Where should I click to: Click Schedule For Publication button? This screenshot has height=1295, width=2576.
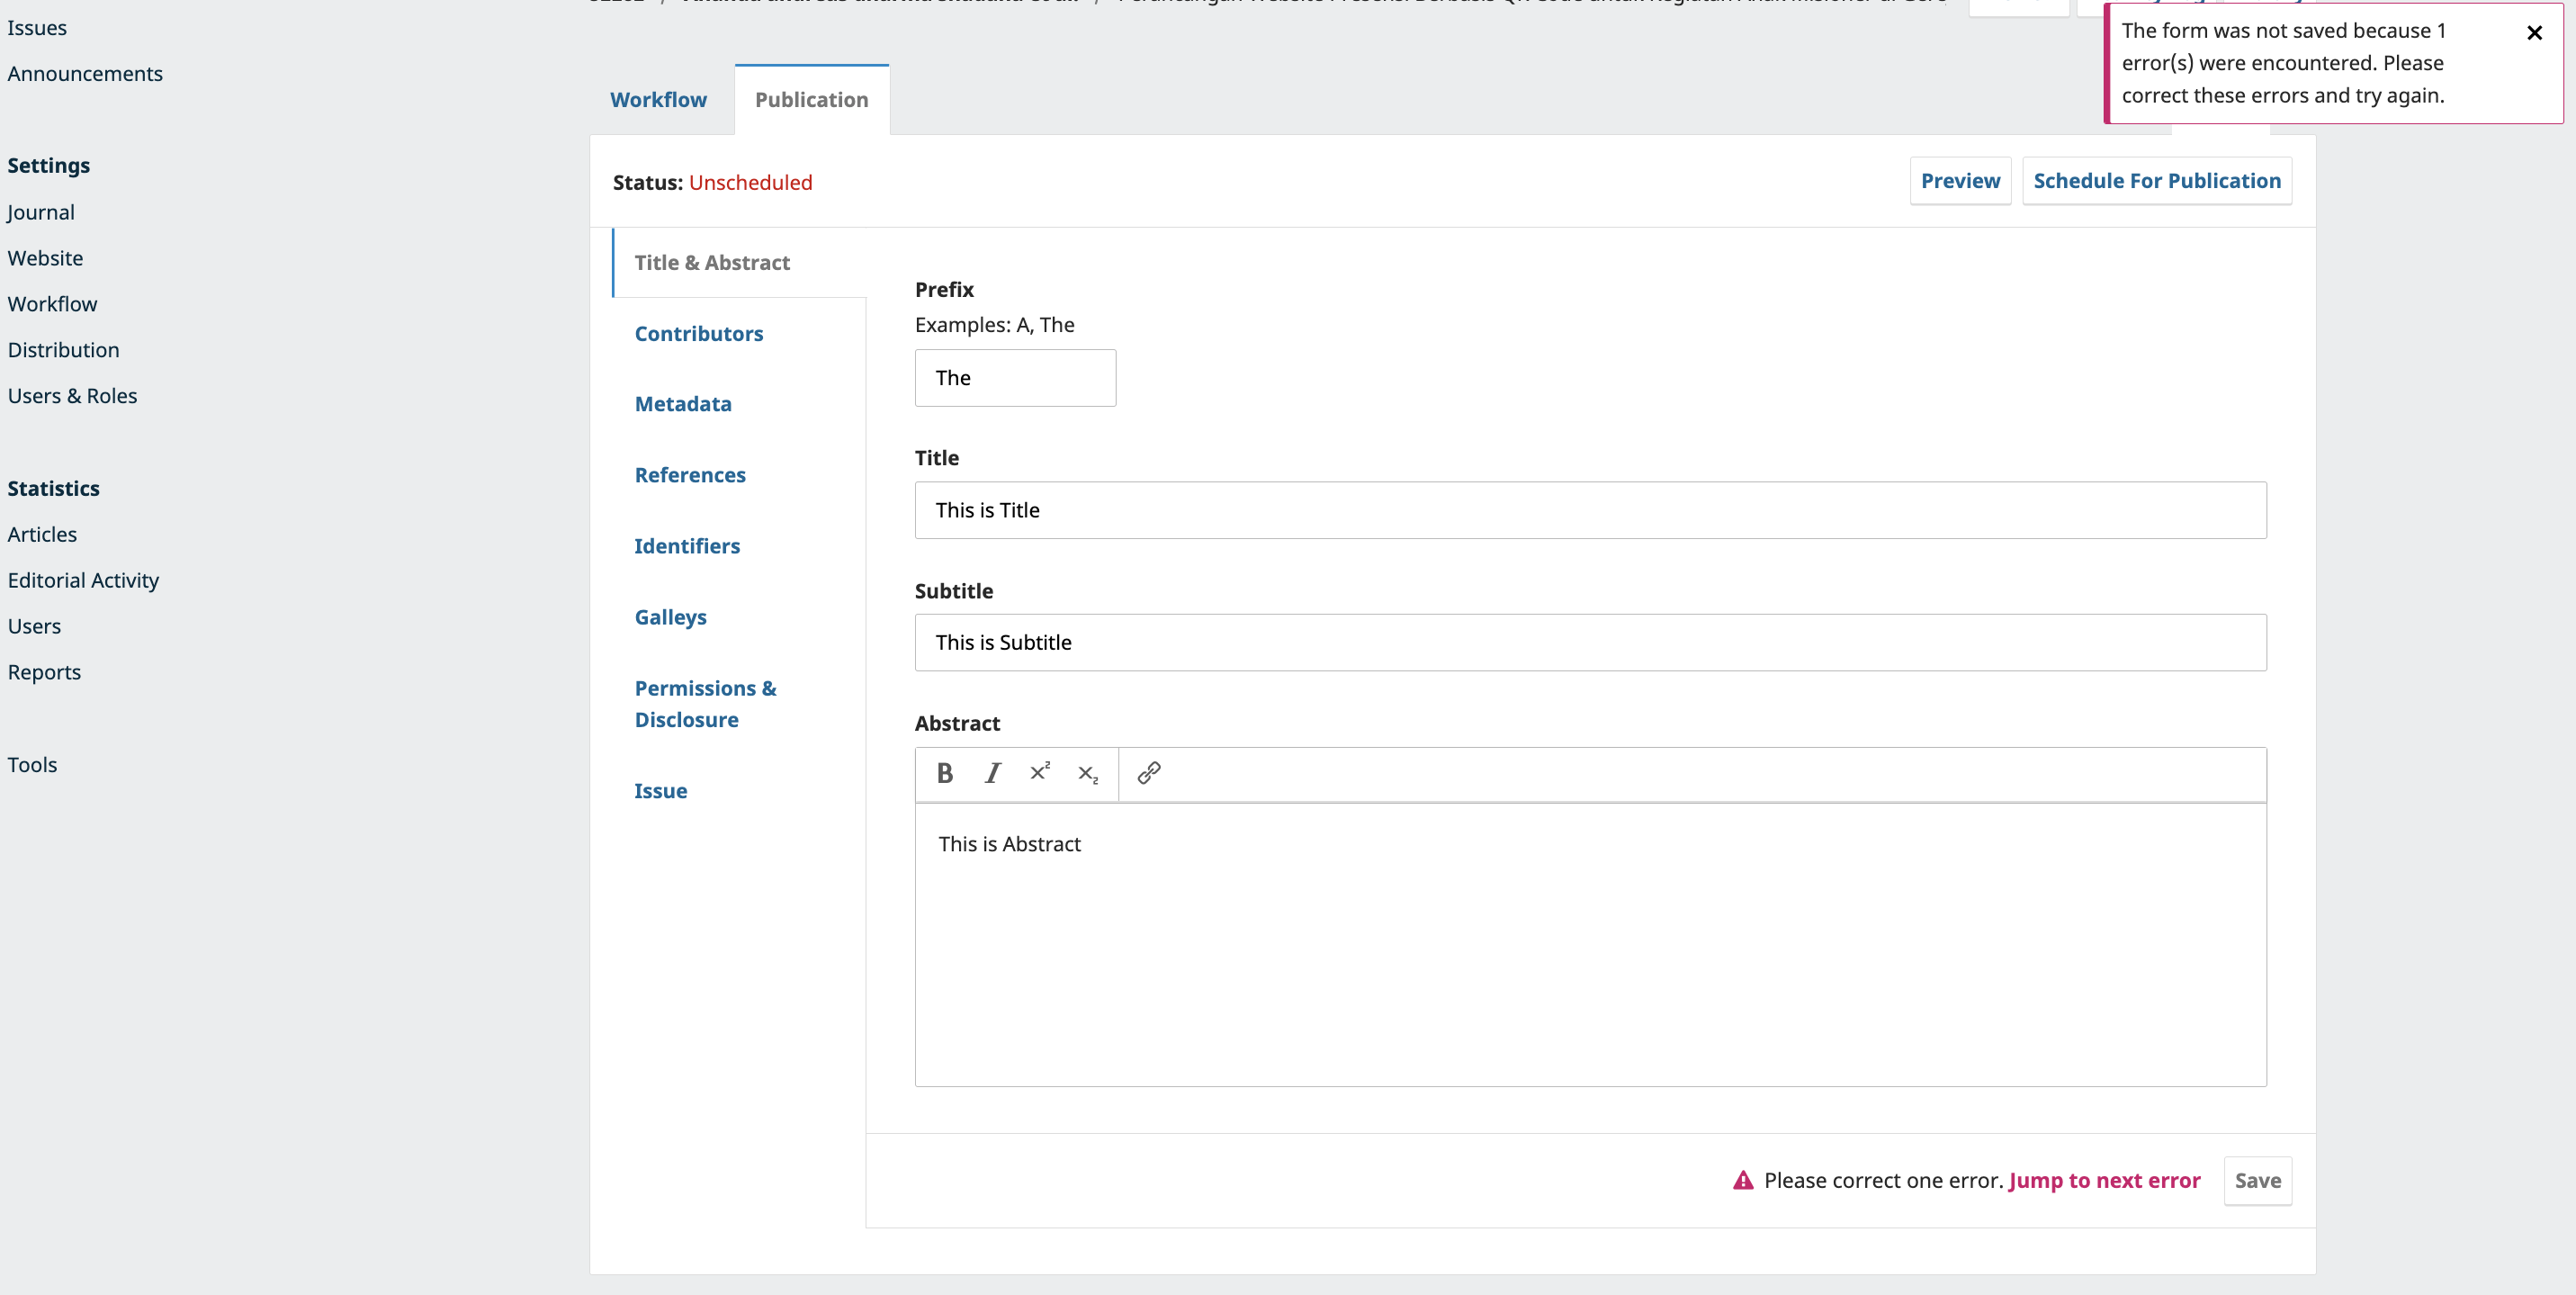2156,181
